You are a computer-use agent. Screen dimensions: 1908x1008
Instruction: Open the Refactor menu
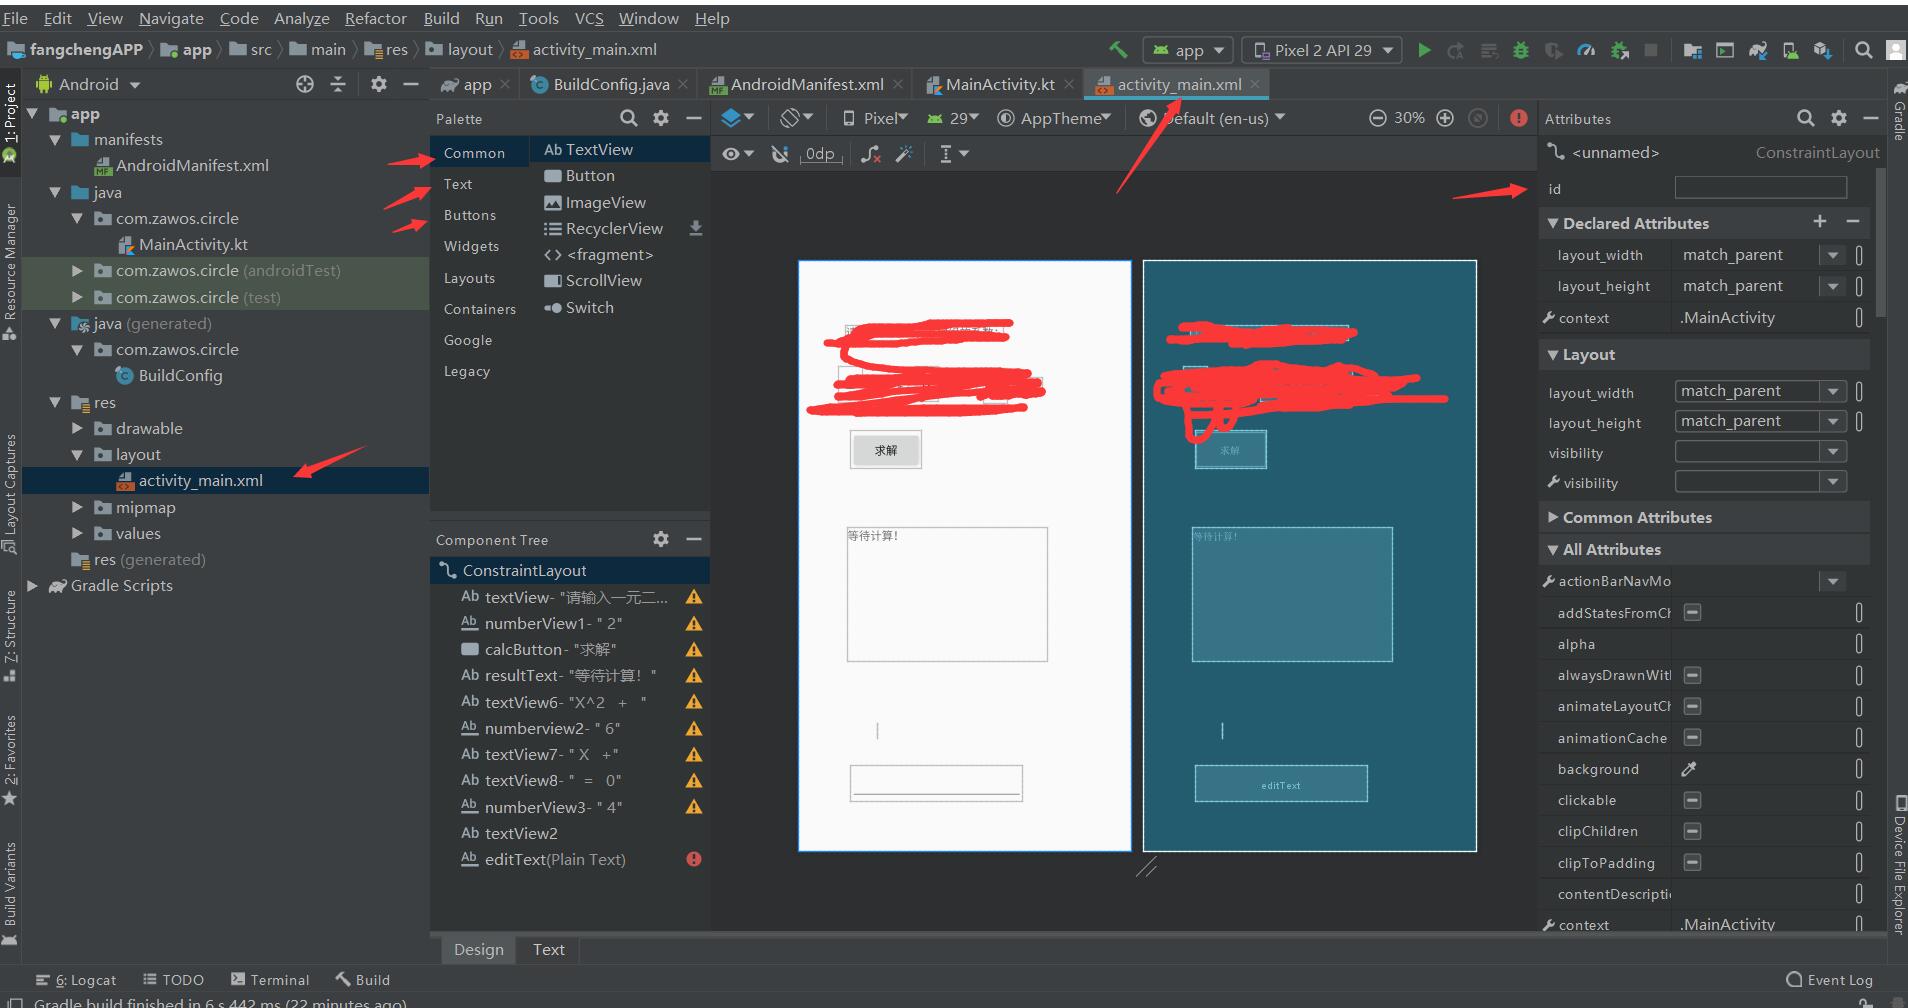pos(376,17)
